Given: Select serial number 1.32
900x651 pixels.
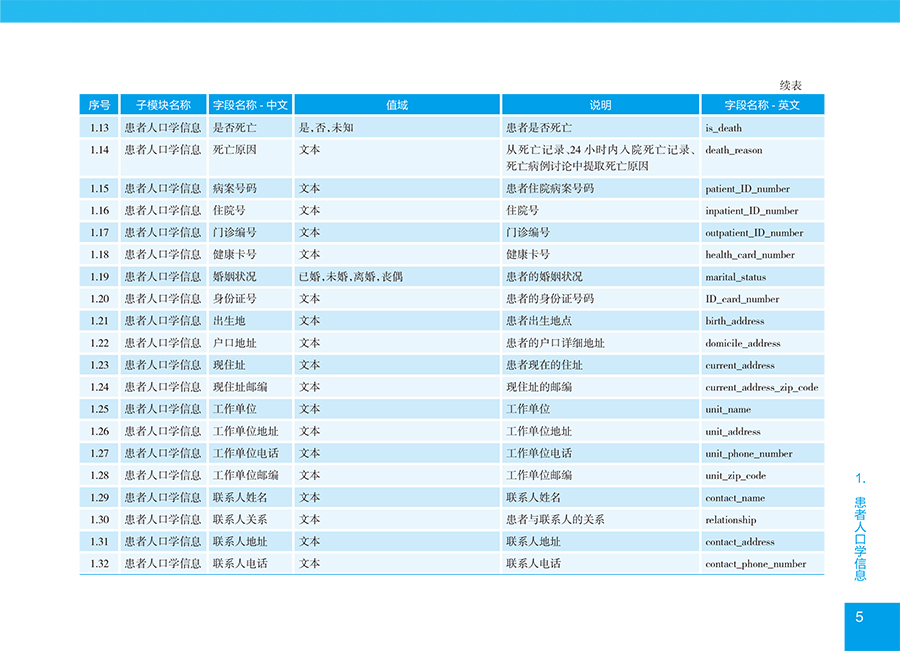Looking at the screenshot, I should [99, 564].
